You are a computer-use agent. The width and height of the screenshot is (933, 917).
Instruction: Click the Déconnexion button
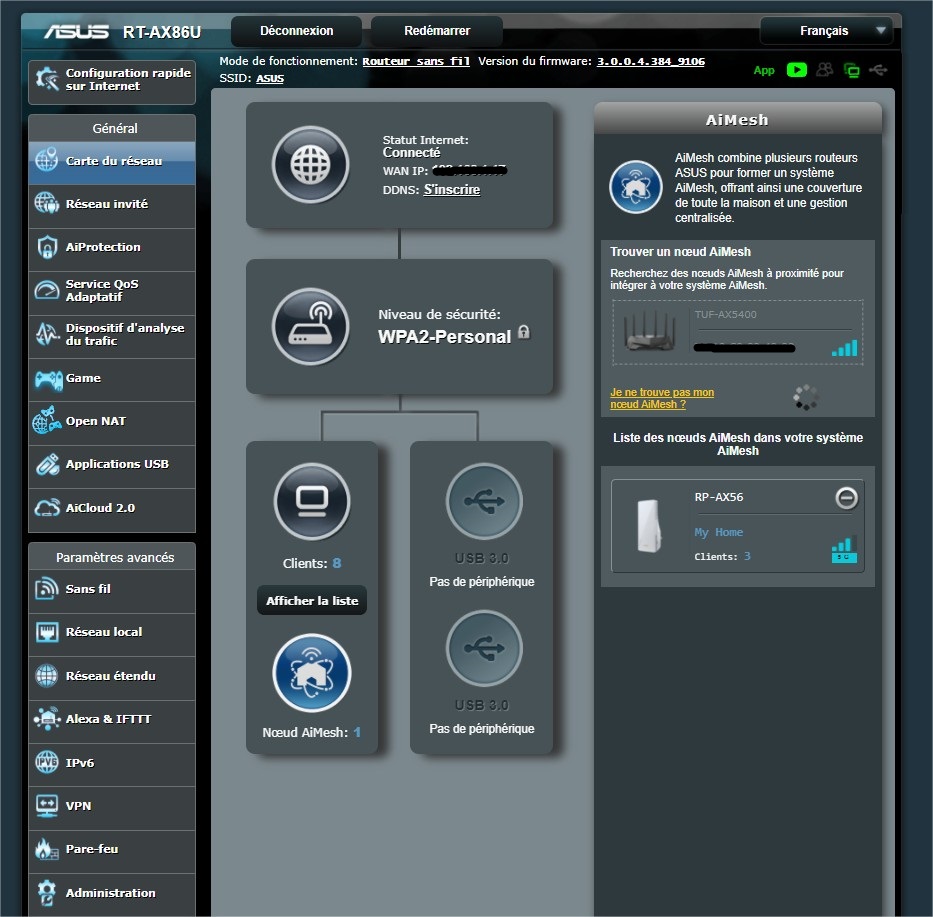coord(296,31)
